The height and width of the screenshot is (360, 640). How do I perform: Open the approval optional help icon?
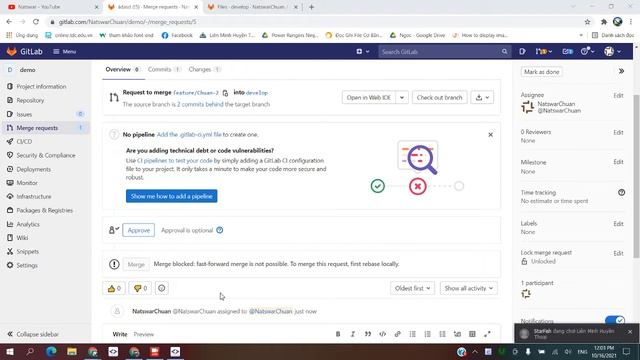point(220,230)
